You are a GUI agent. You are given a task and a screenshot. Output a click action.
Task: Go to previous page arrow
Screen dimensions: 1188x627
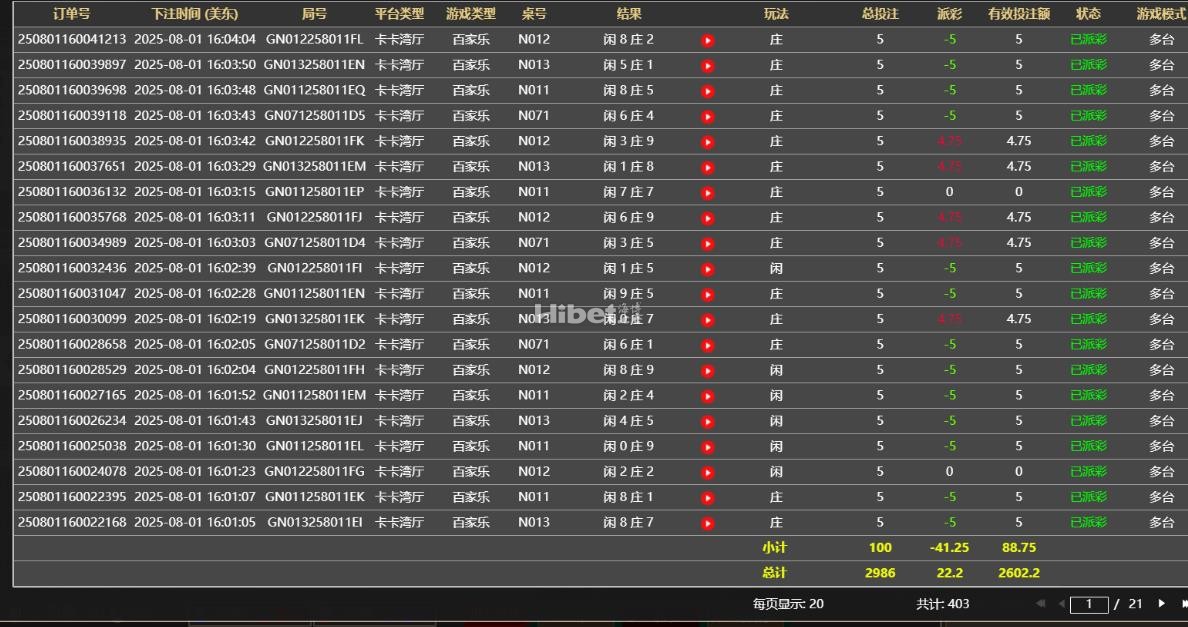[1061, 604]
